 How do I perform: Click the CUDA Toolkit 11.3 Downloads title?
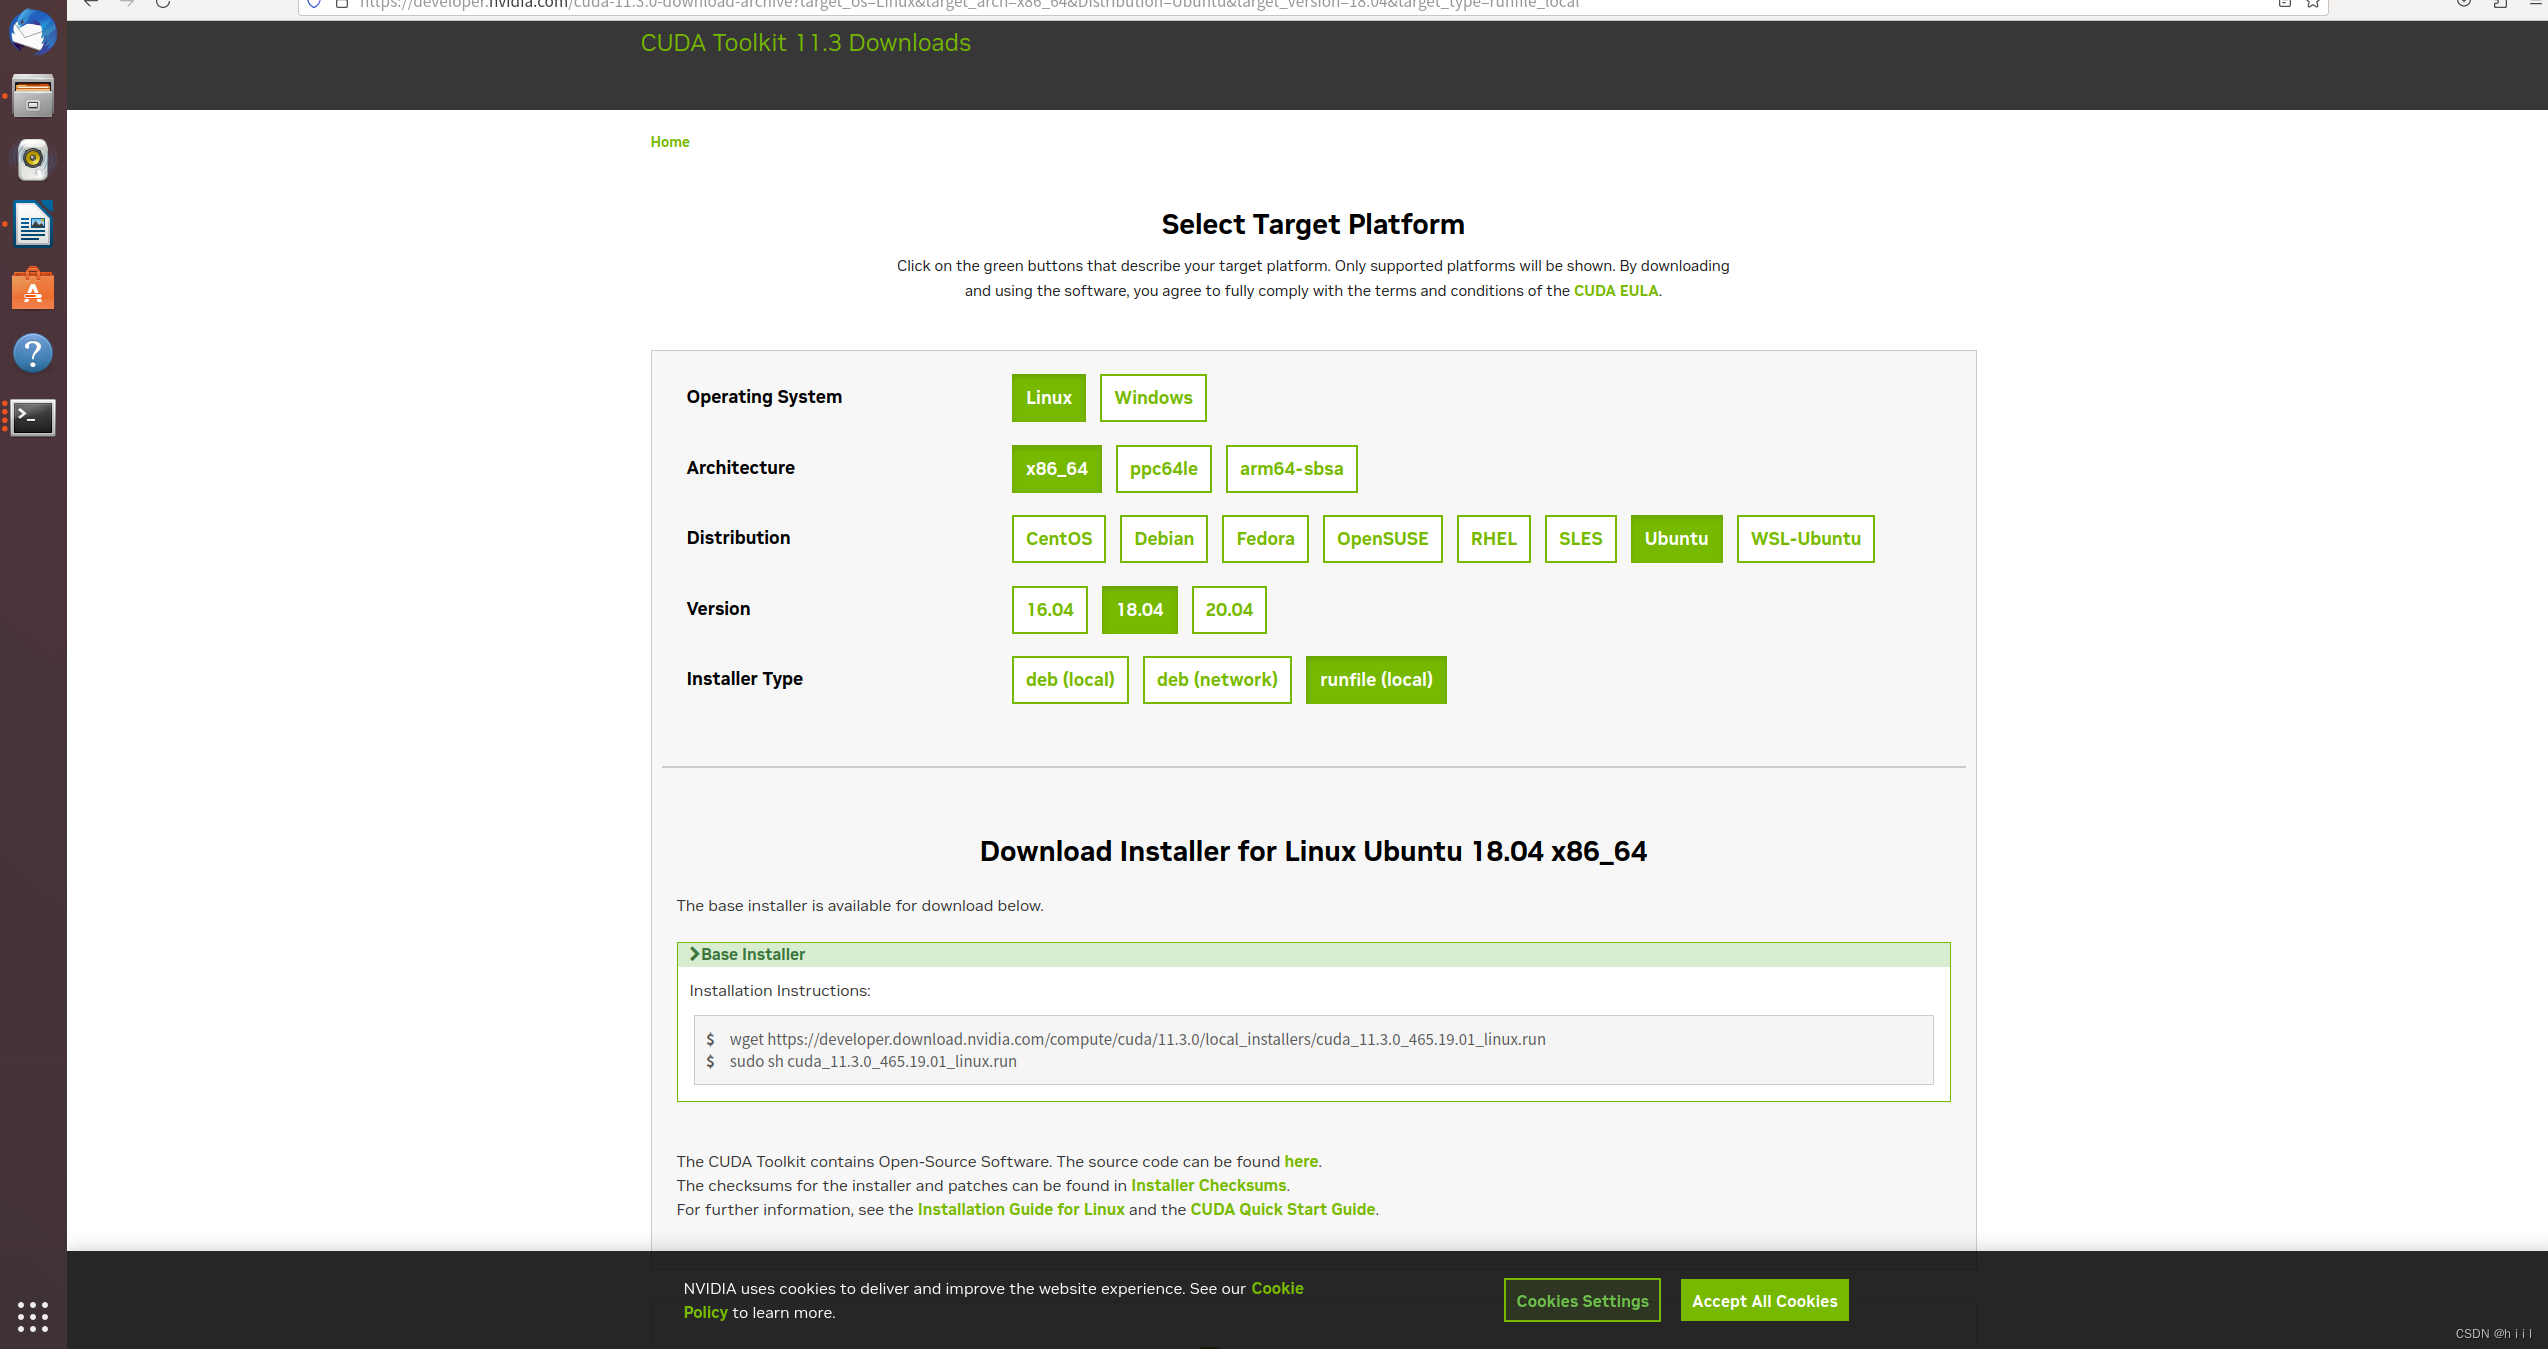coord(805,43)
